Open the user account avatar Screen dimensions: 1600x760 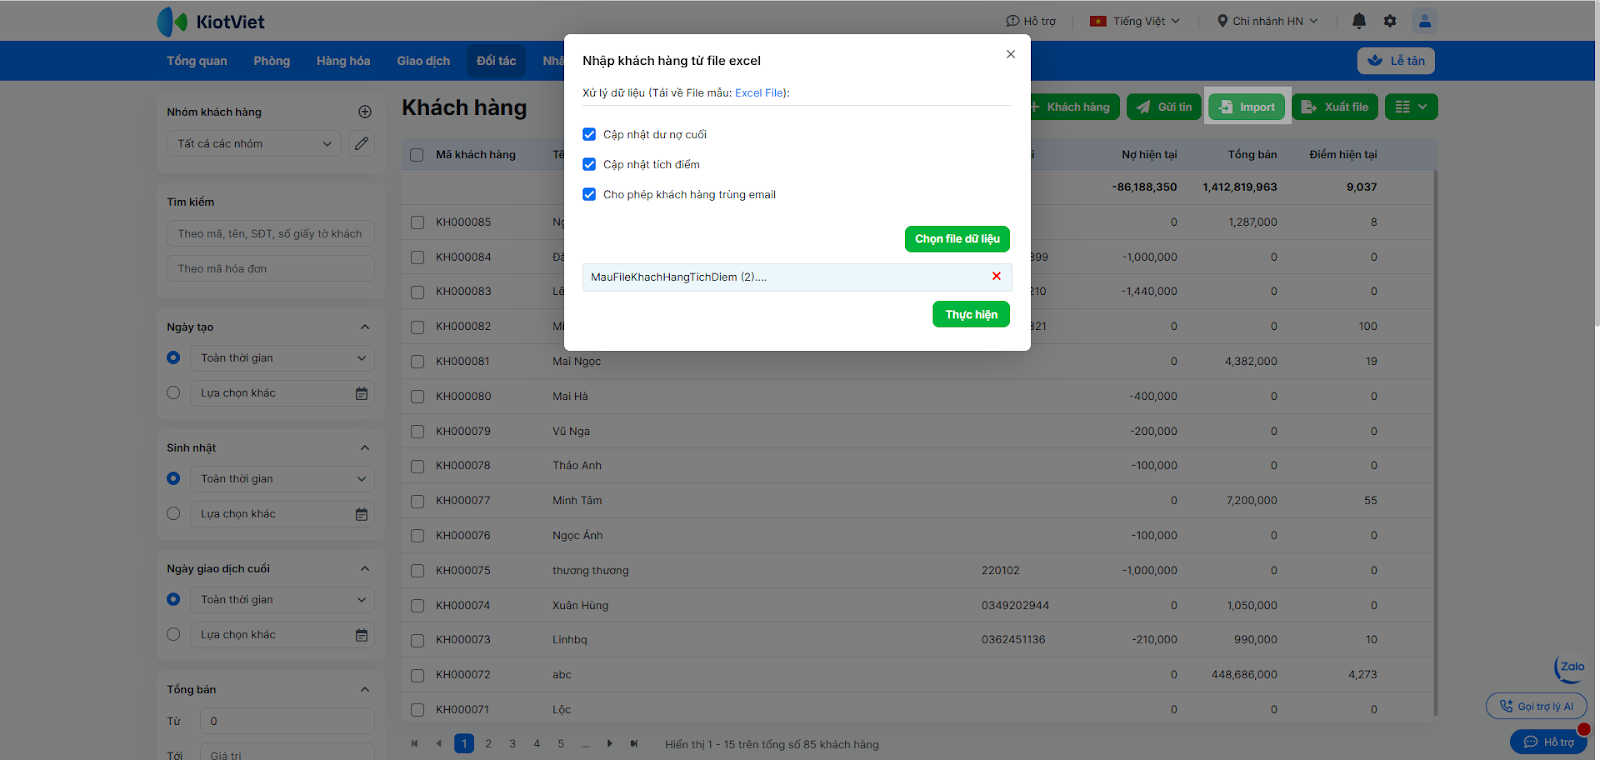(x=1425, y=21)
